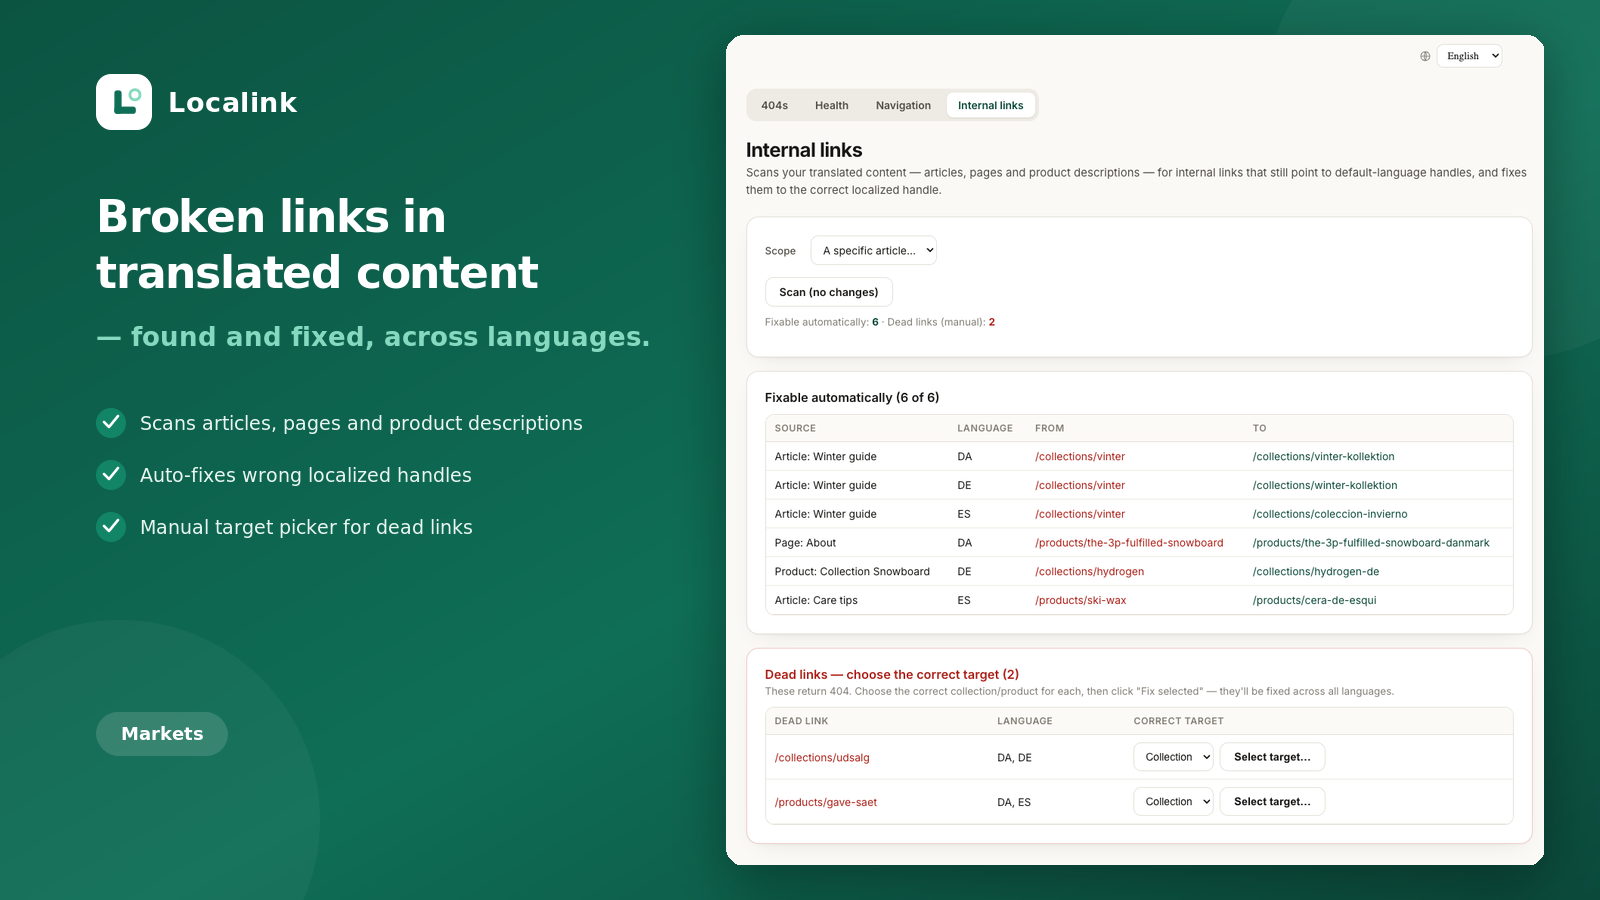Click the /products/the-3p-fulfilled-snowboard-danmark target
This screenshot has width=1600, height=900.
pyautogui.click(x=1371, y=544)
